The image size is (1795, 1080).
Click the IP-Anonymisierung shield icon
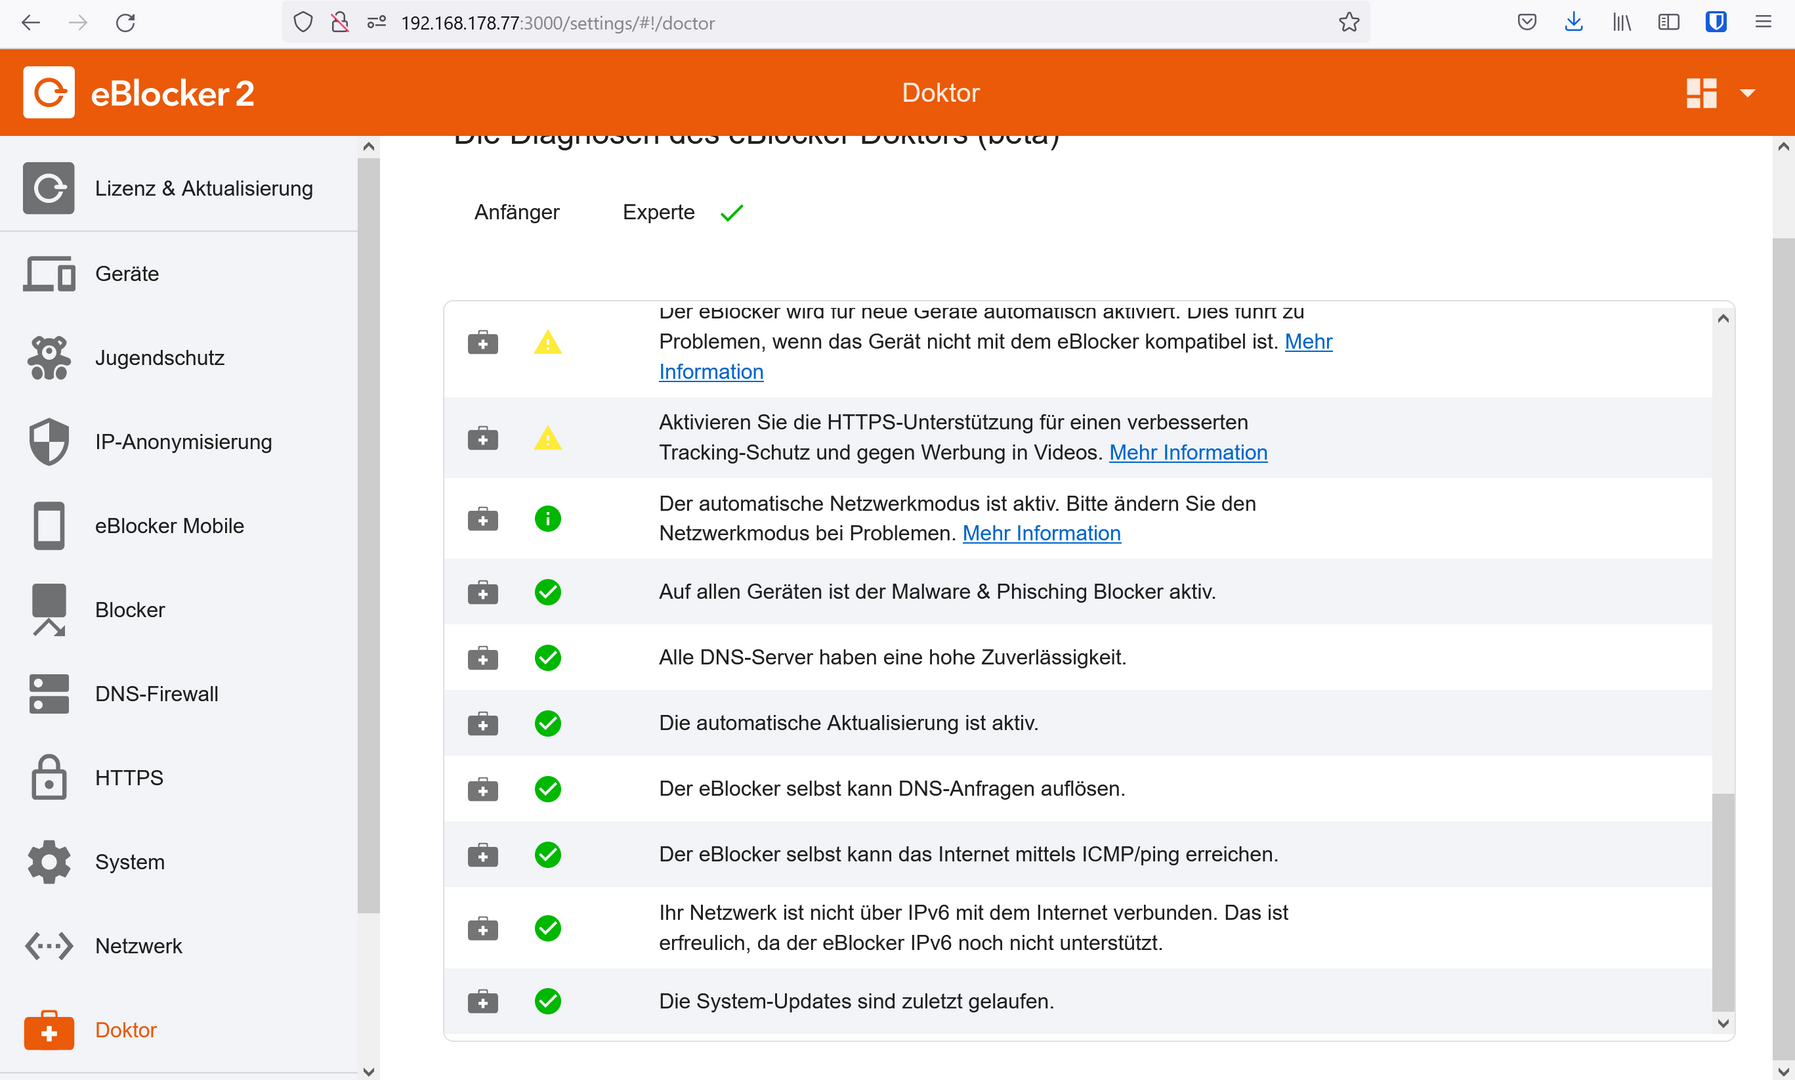tap(49, 442)
